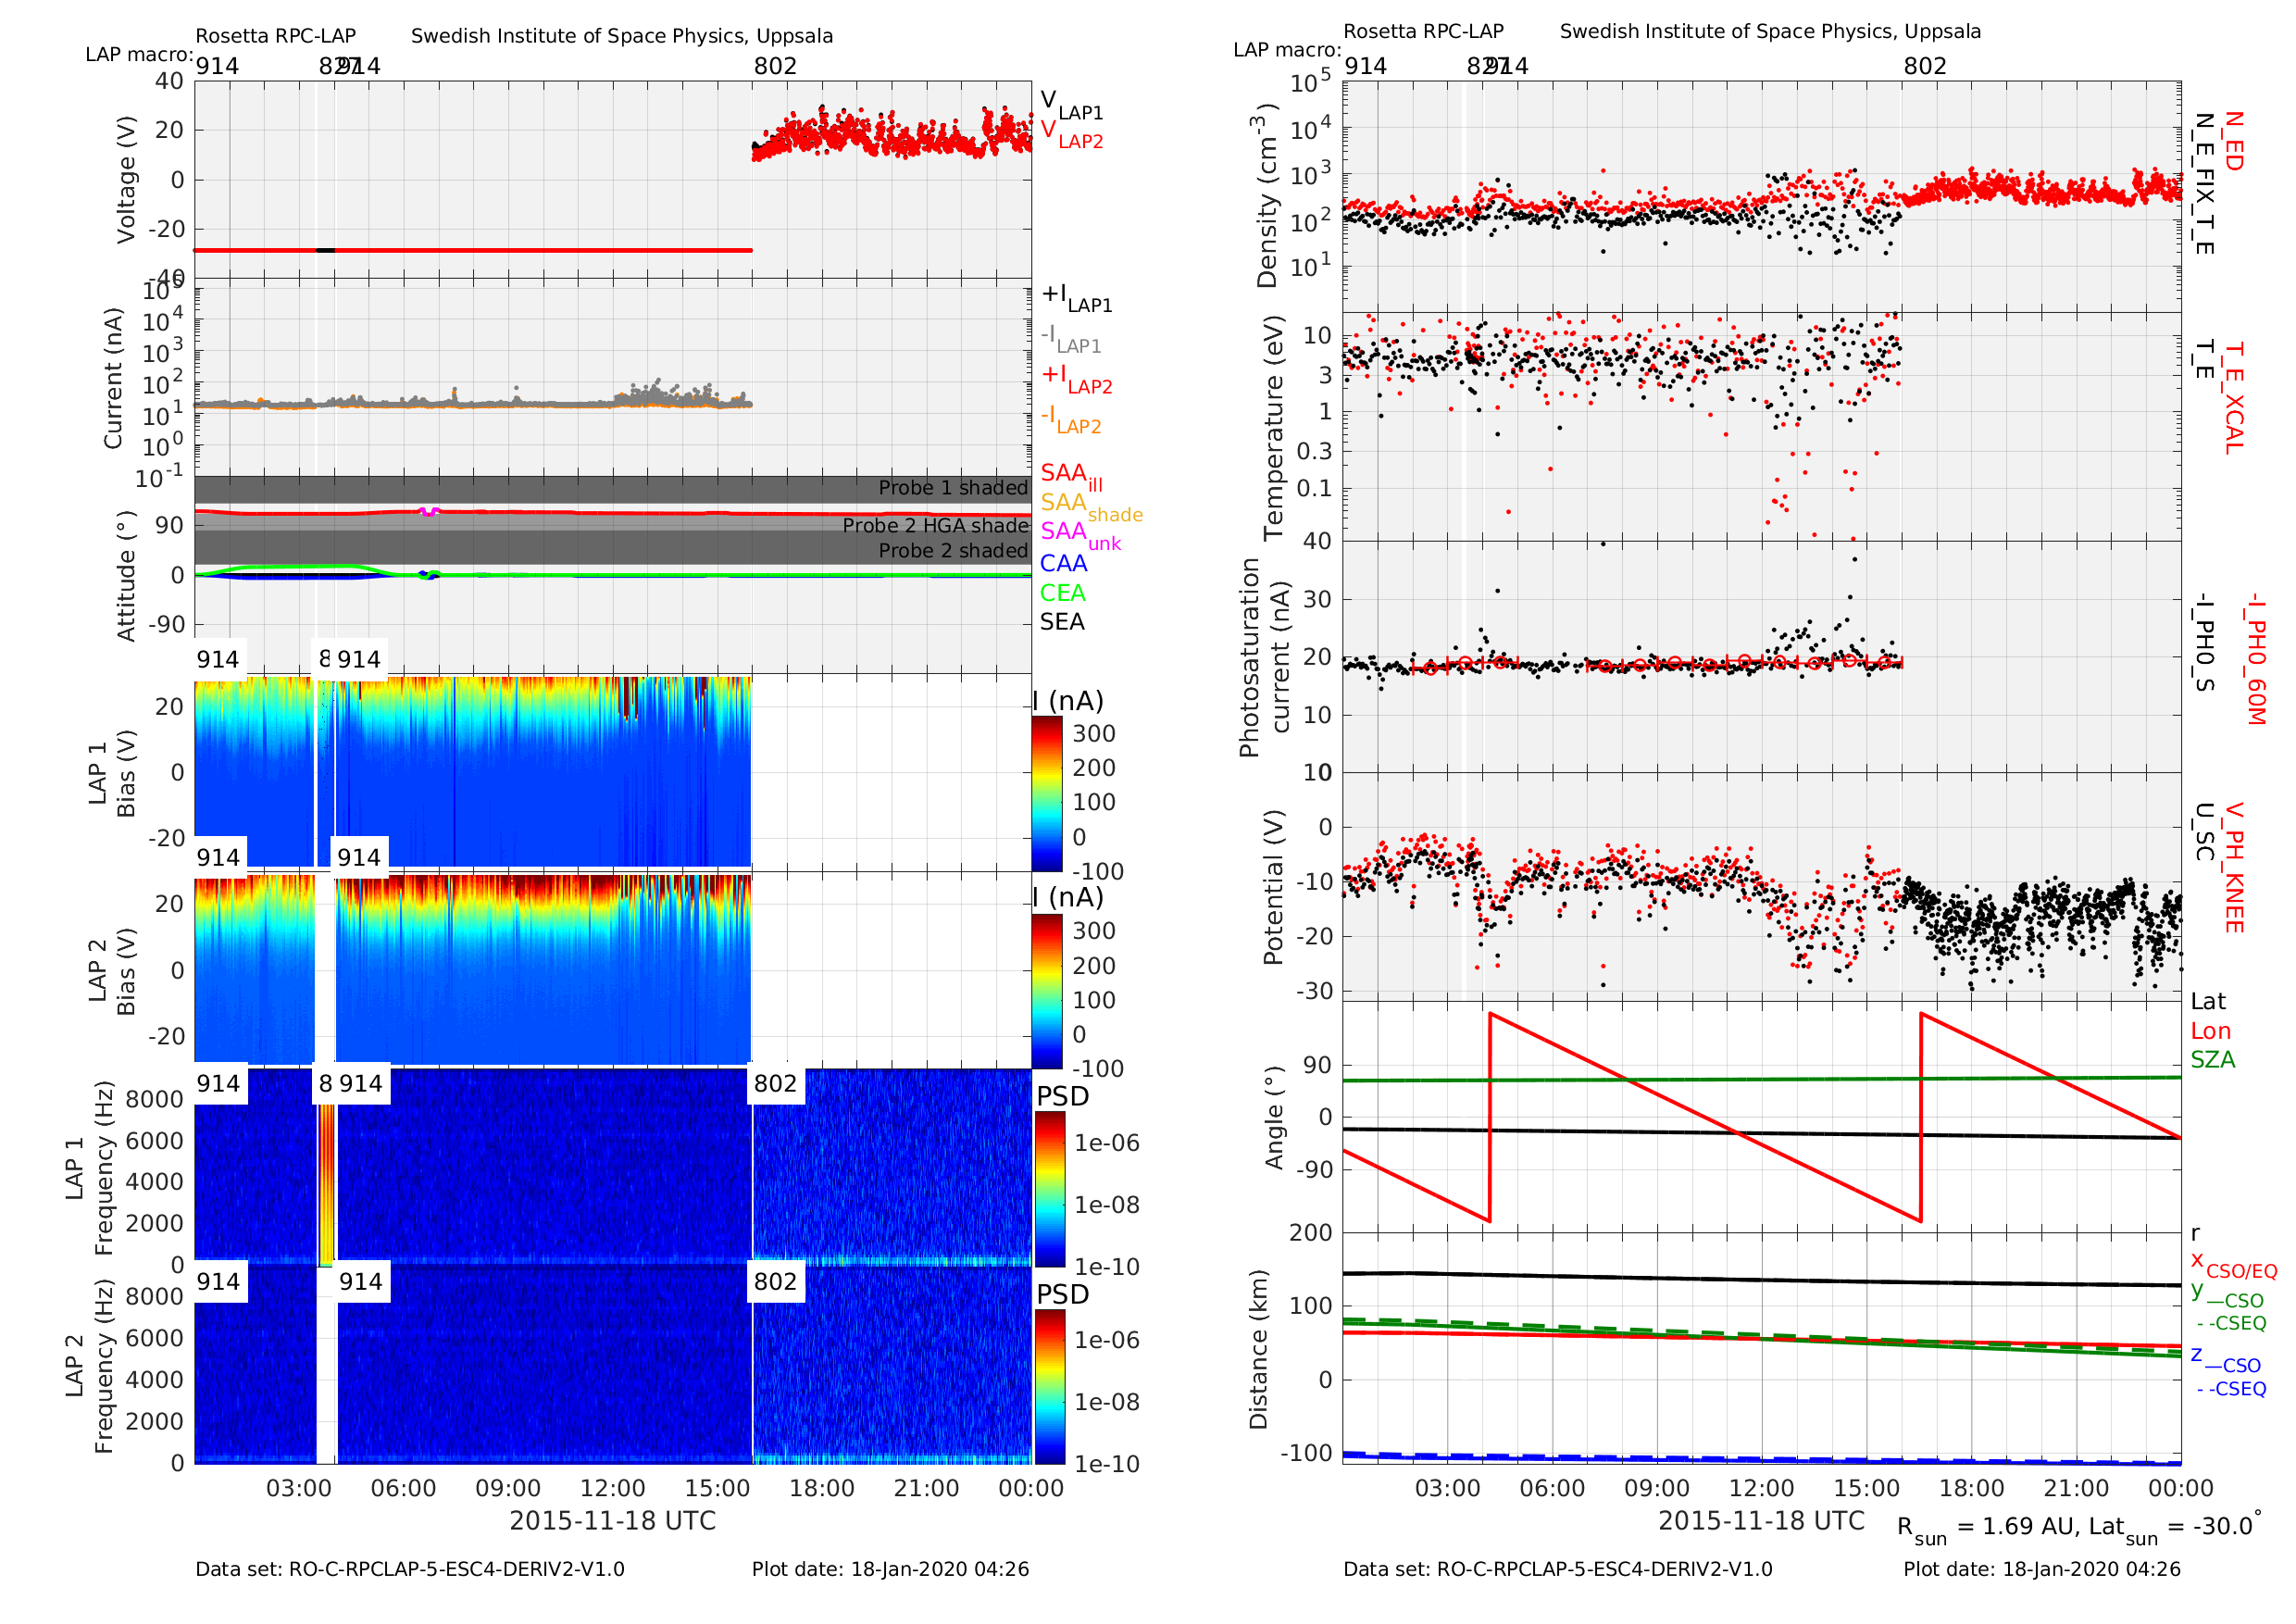
Task: Select the red Lon legend entry
Action: point(2211,1031)
